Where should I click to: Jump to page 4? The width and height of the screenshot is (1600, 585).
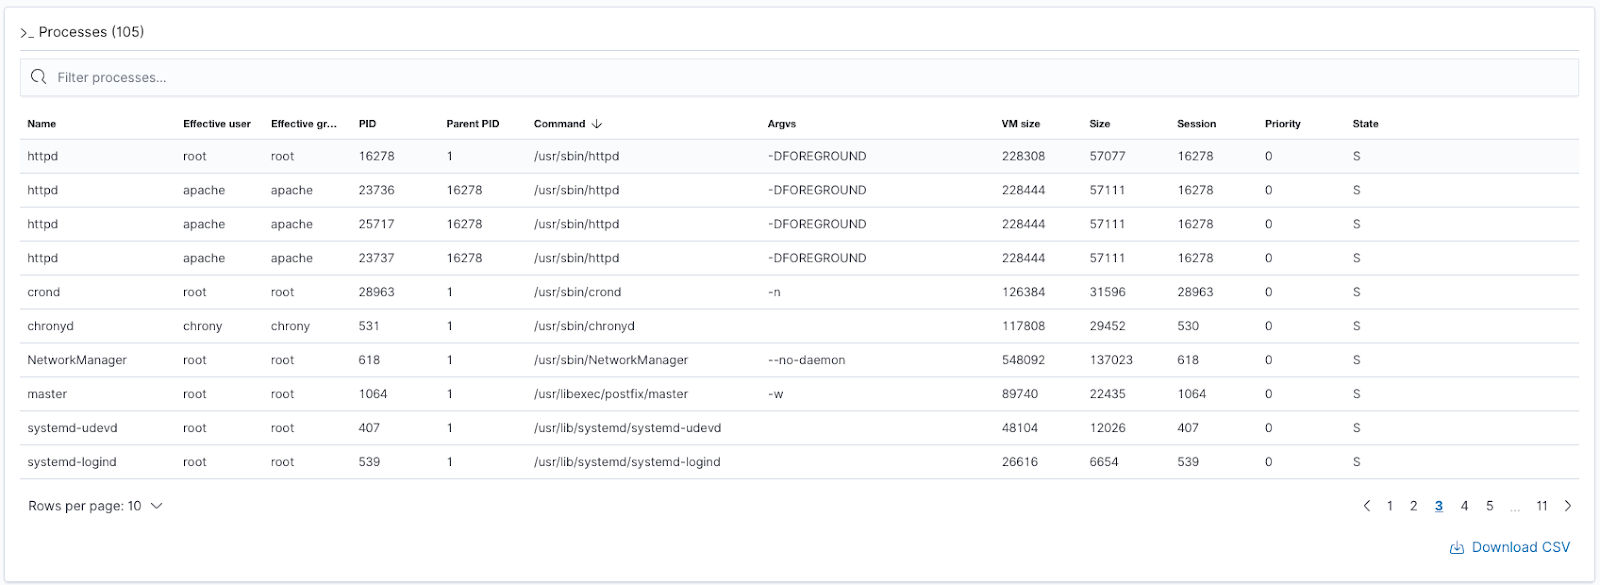(1464, 506)
